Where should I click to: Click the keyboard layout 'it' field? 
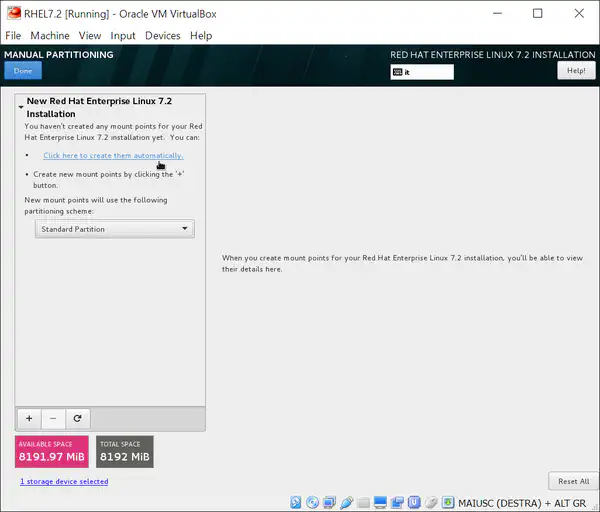(x=422, y=72)
